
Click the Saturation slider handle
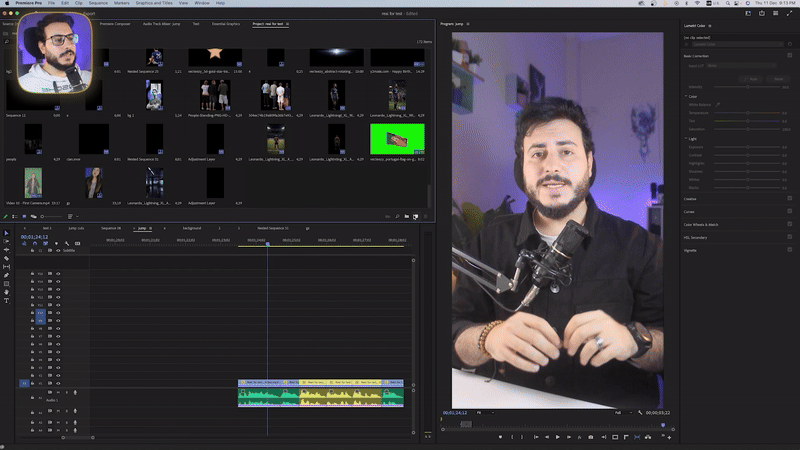tap(748, 128)
